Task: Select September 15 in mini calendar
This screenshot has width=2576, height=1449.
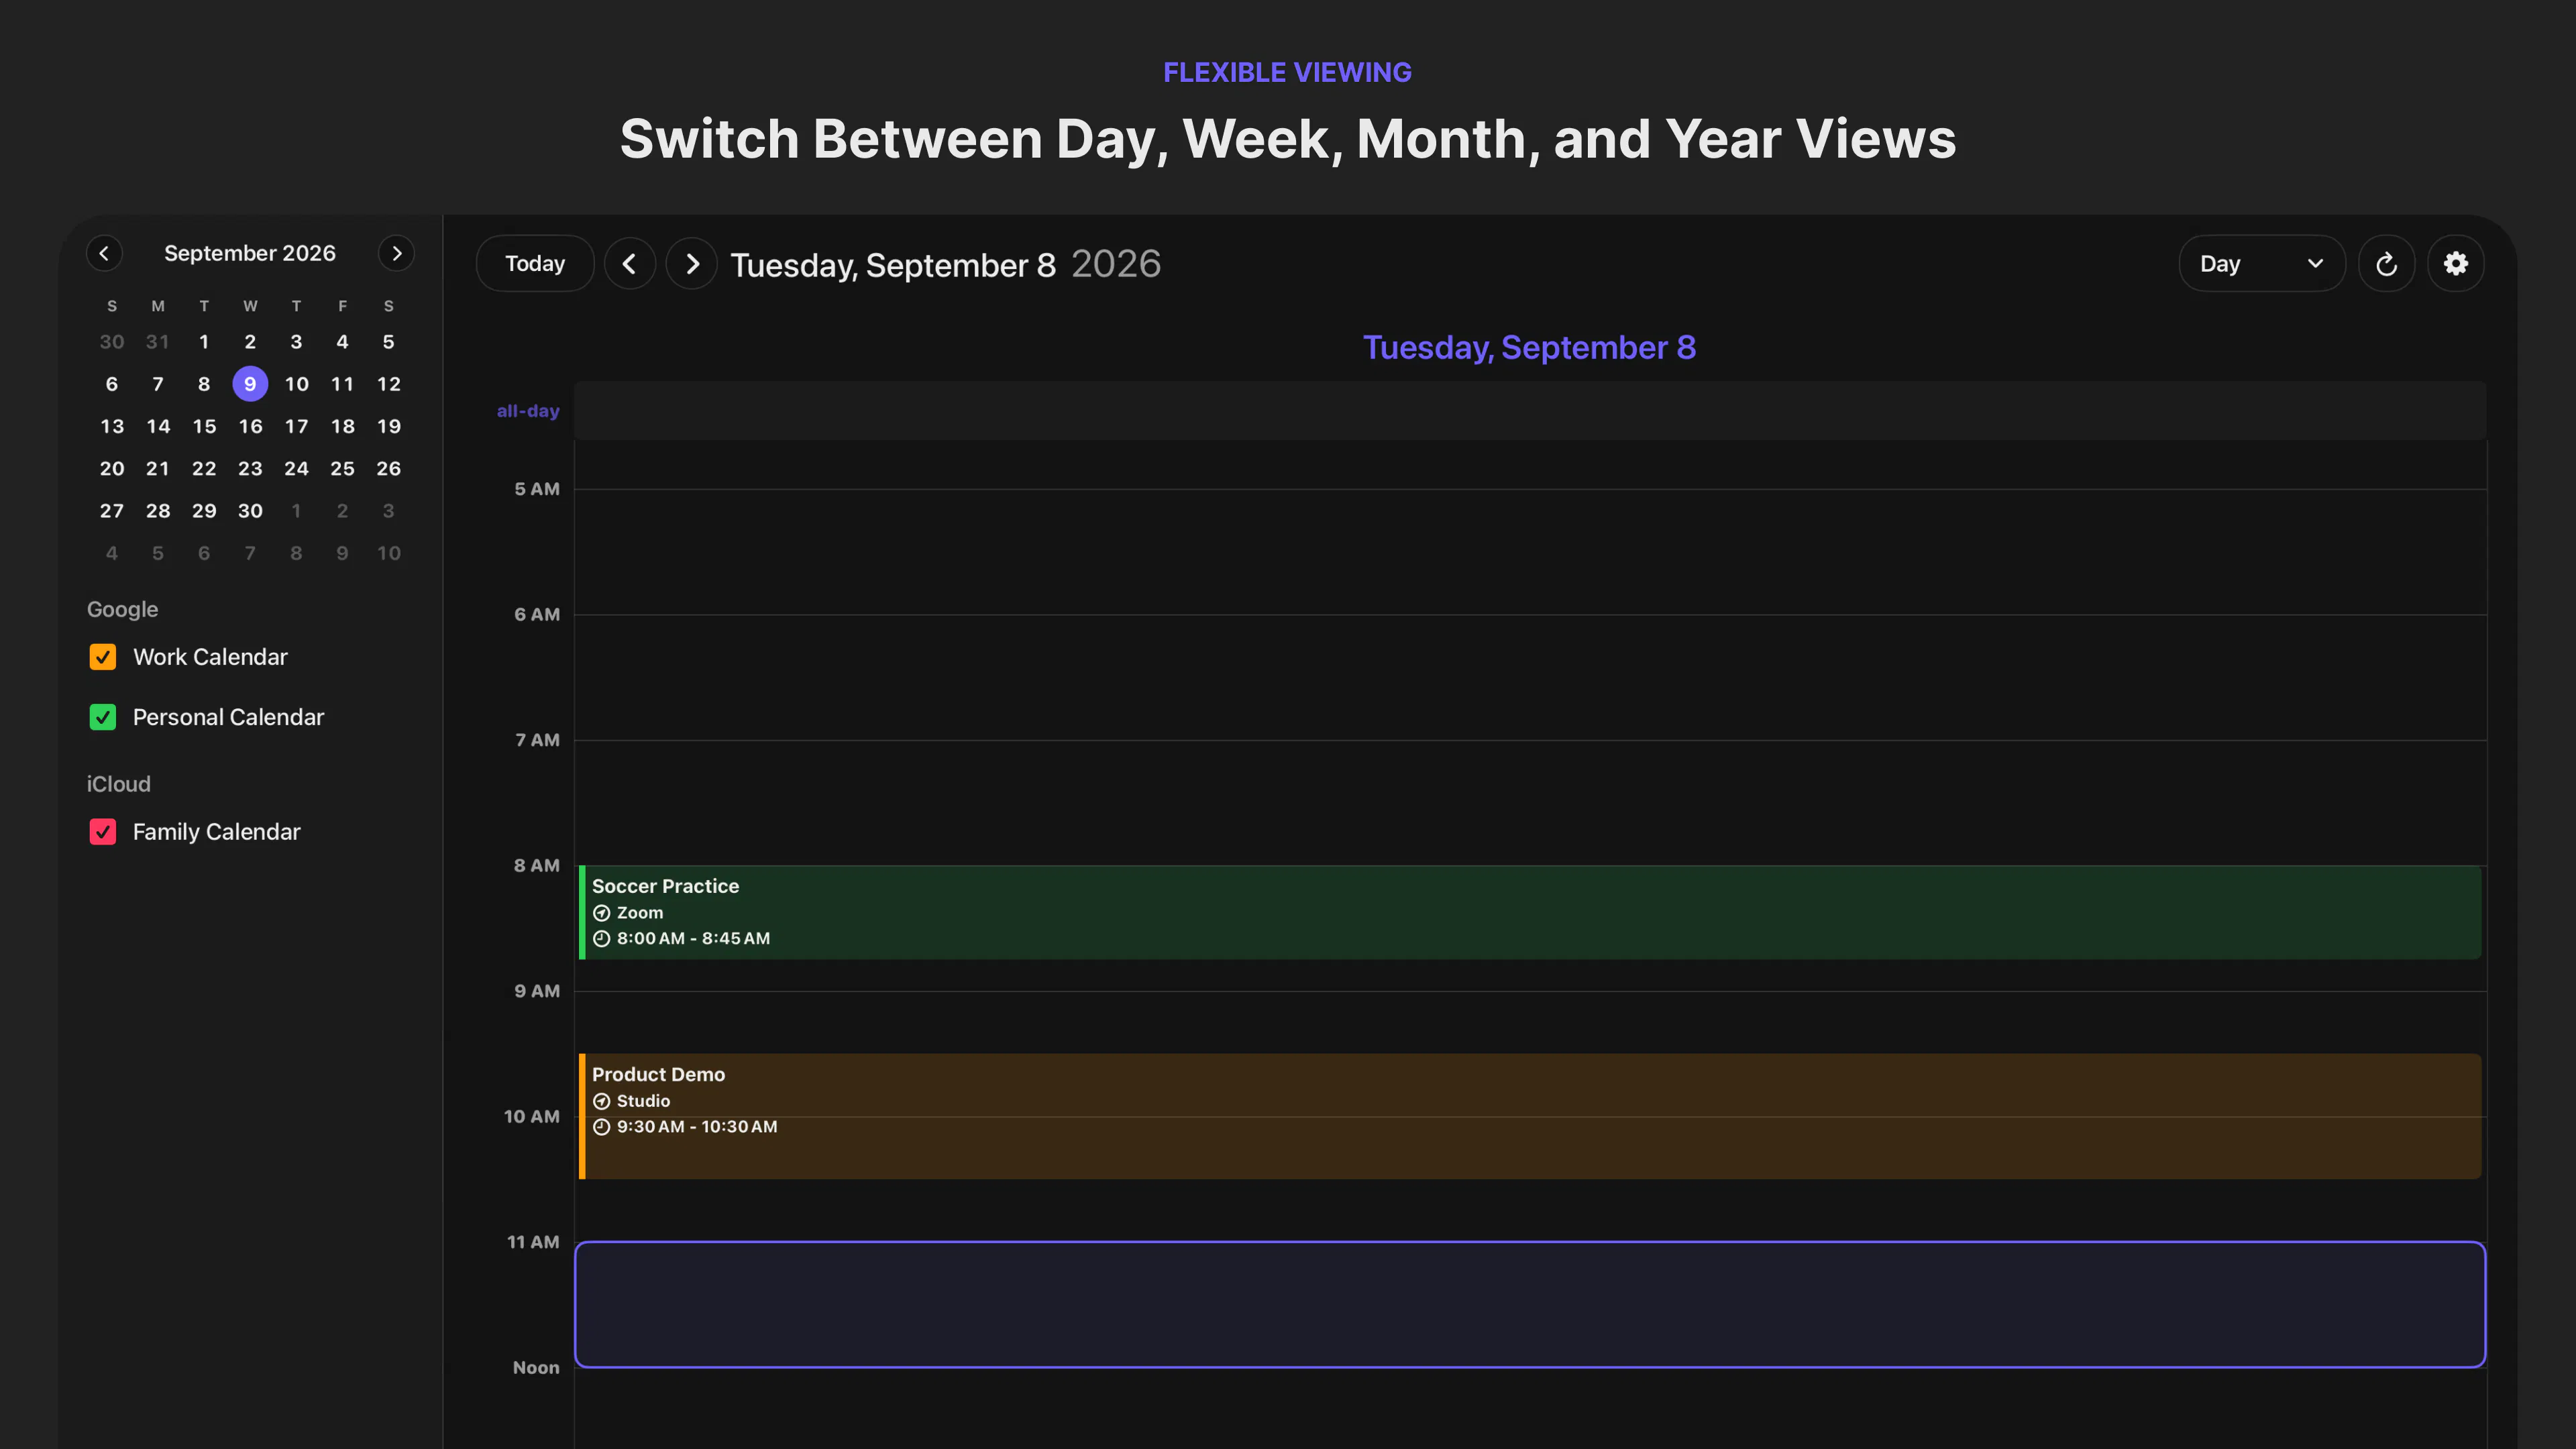Action: pyautogui.click(x=204, y=426)
